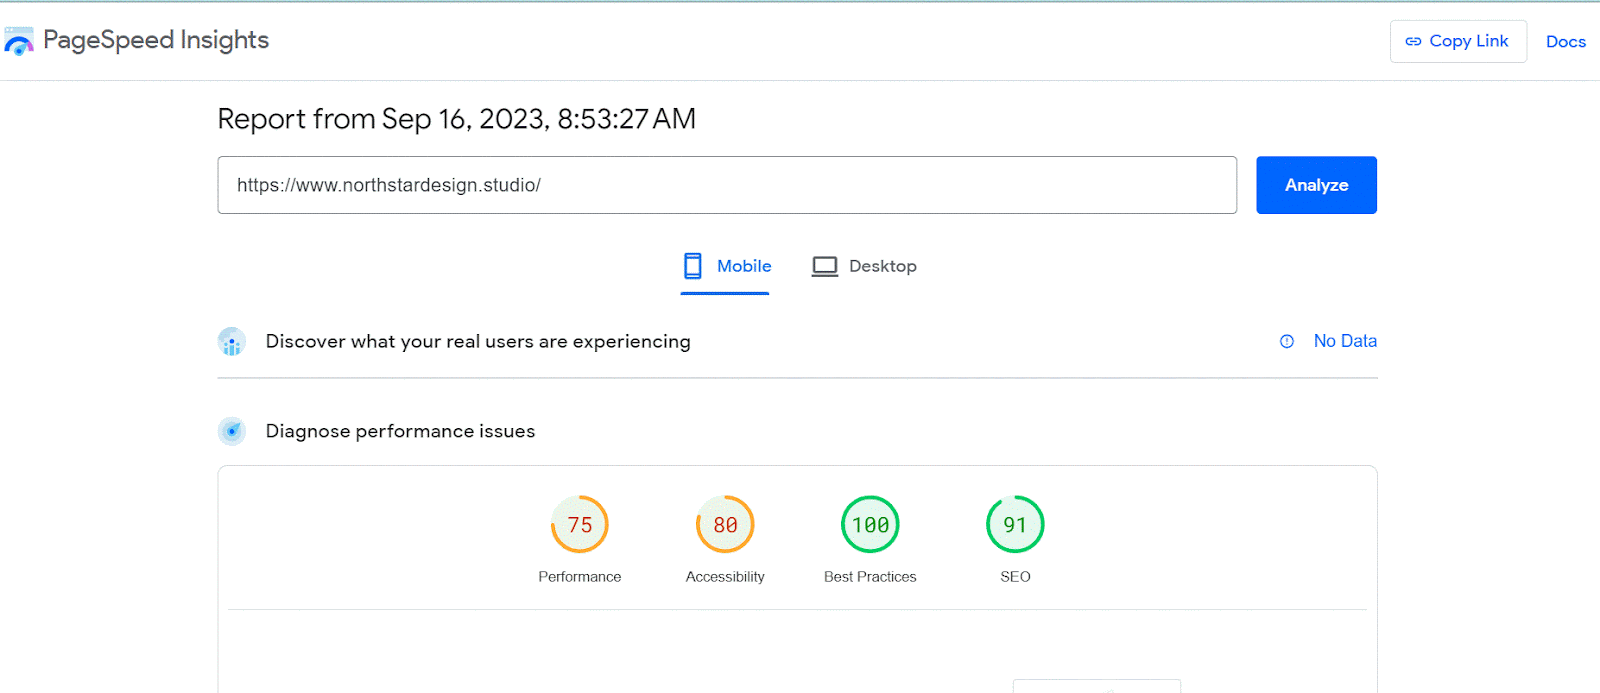The image size is (1600, 693).
Task: Click the link icon in Copy Link
Action: 1413,41
